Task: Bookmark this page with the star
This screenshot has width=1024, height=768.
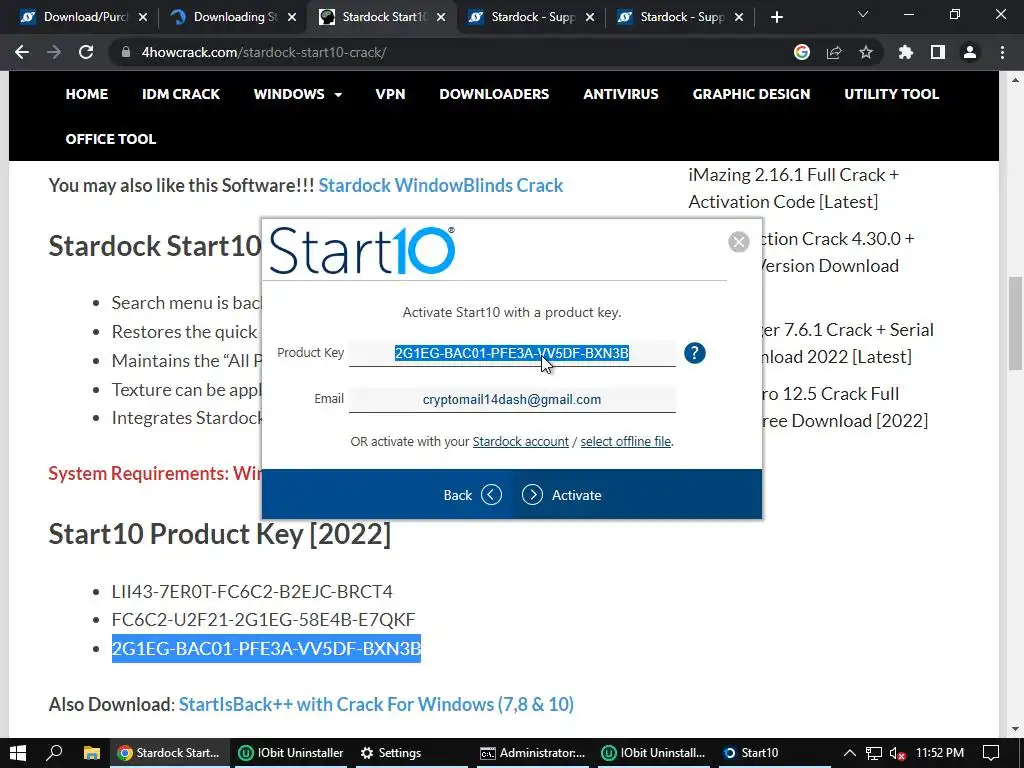Action: click(866, 52)
